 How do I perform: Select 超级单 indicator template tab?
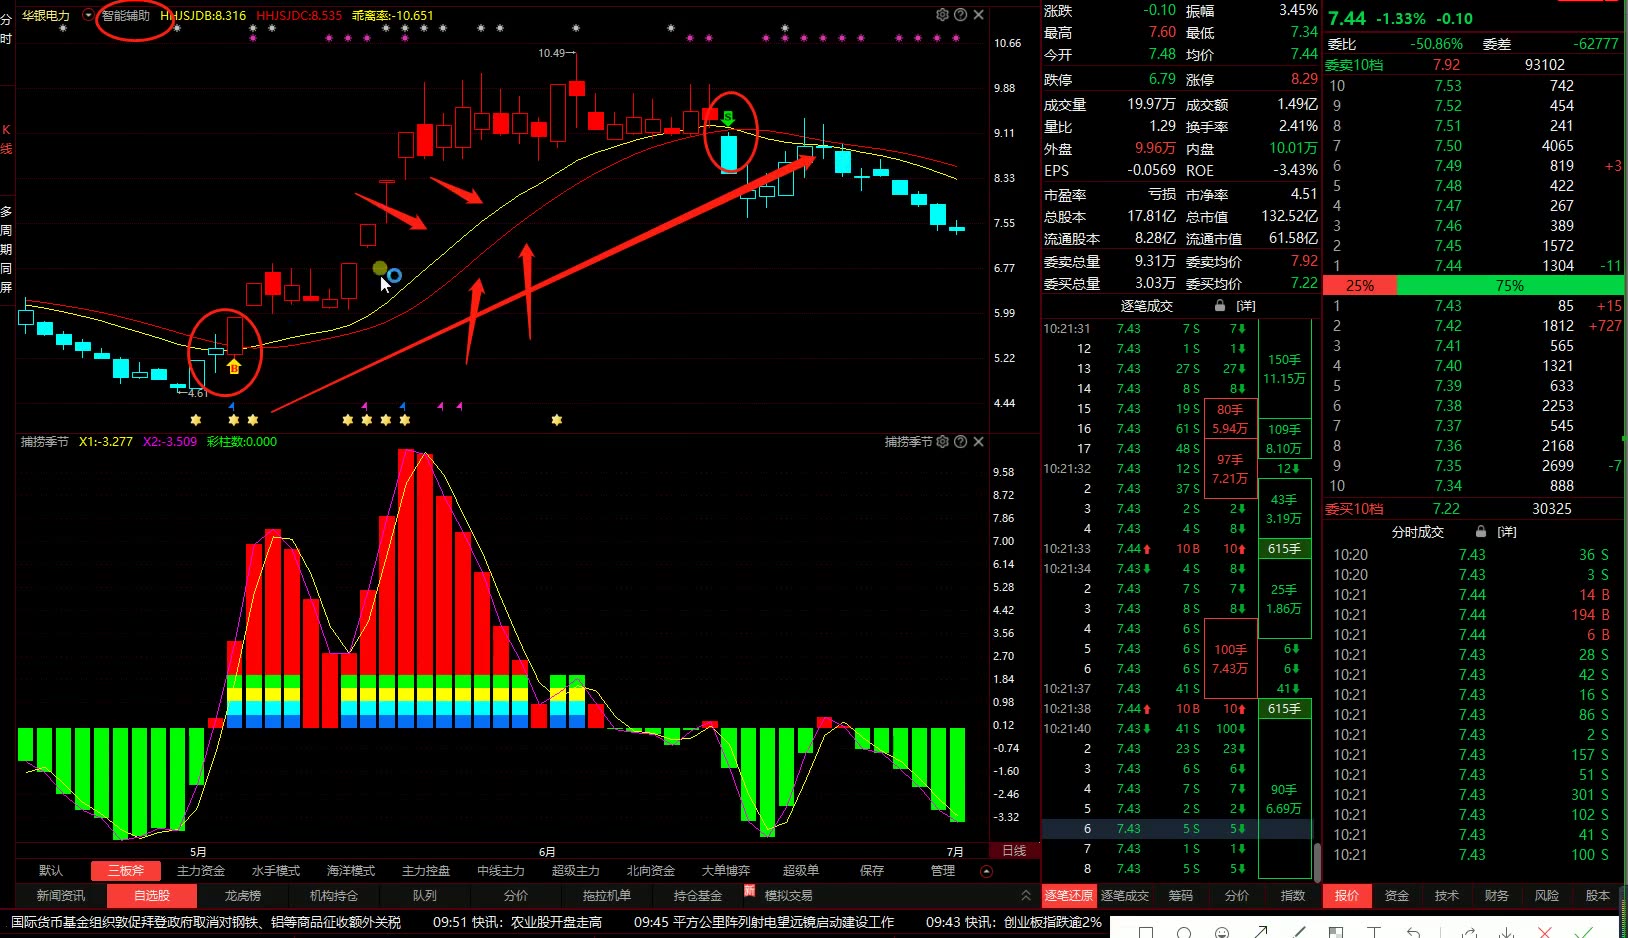click(801, 871)
